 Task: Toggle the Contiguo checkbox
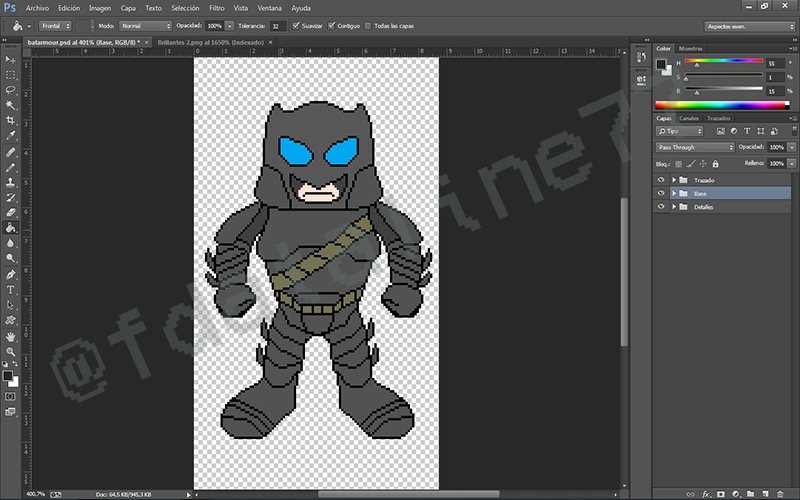click(x=332, y=26)
